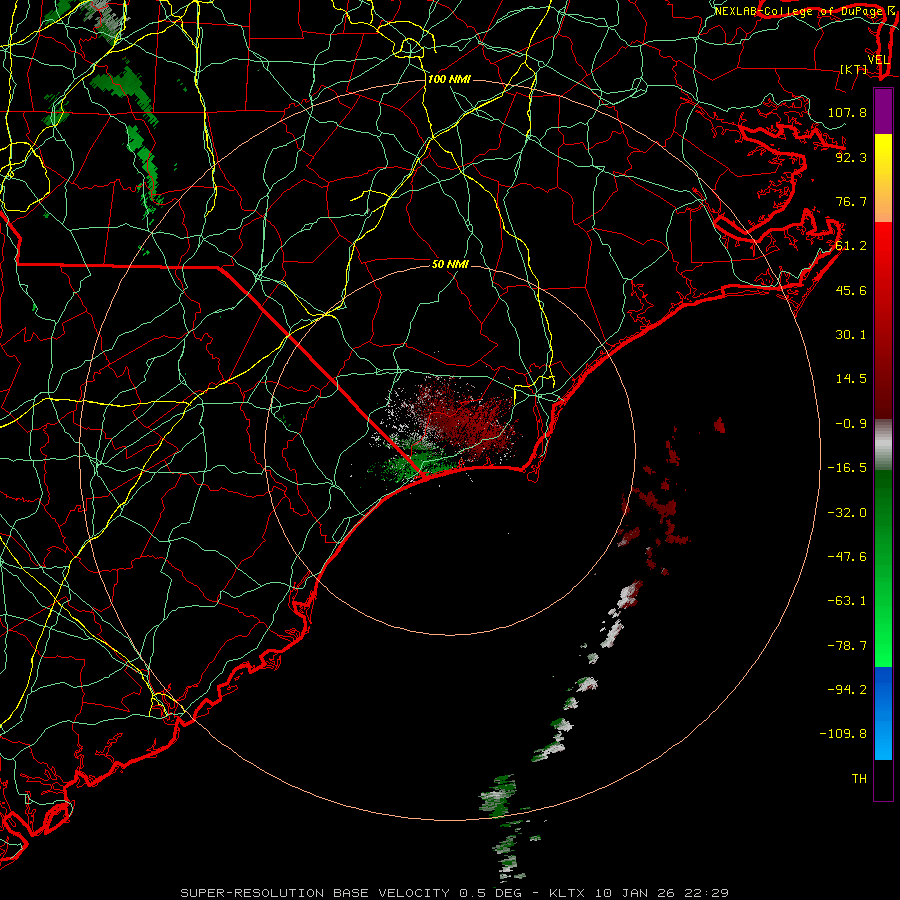Click the [KT] units label
The image size is (900, 900).
(854, 69)
